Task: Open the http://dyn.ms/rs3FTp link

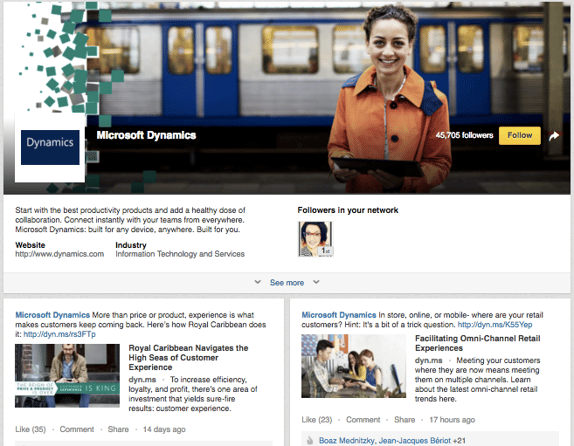Action: (60, 334)
